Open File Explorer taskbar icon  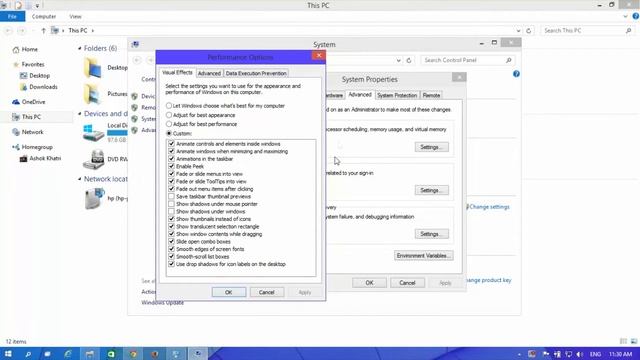(89, 354)
